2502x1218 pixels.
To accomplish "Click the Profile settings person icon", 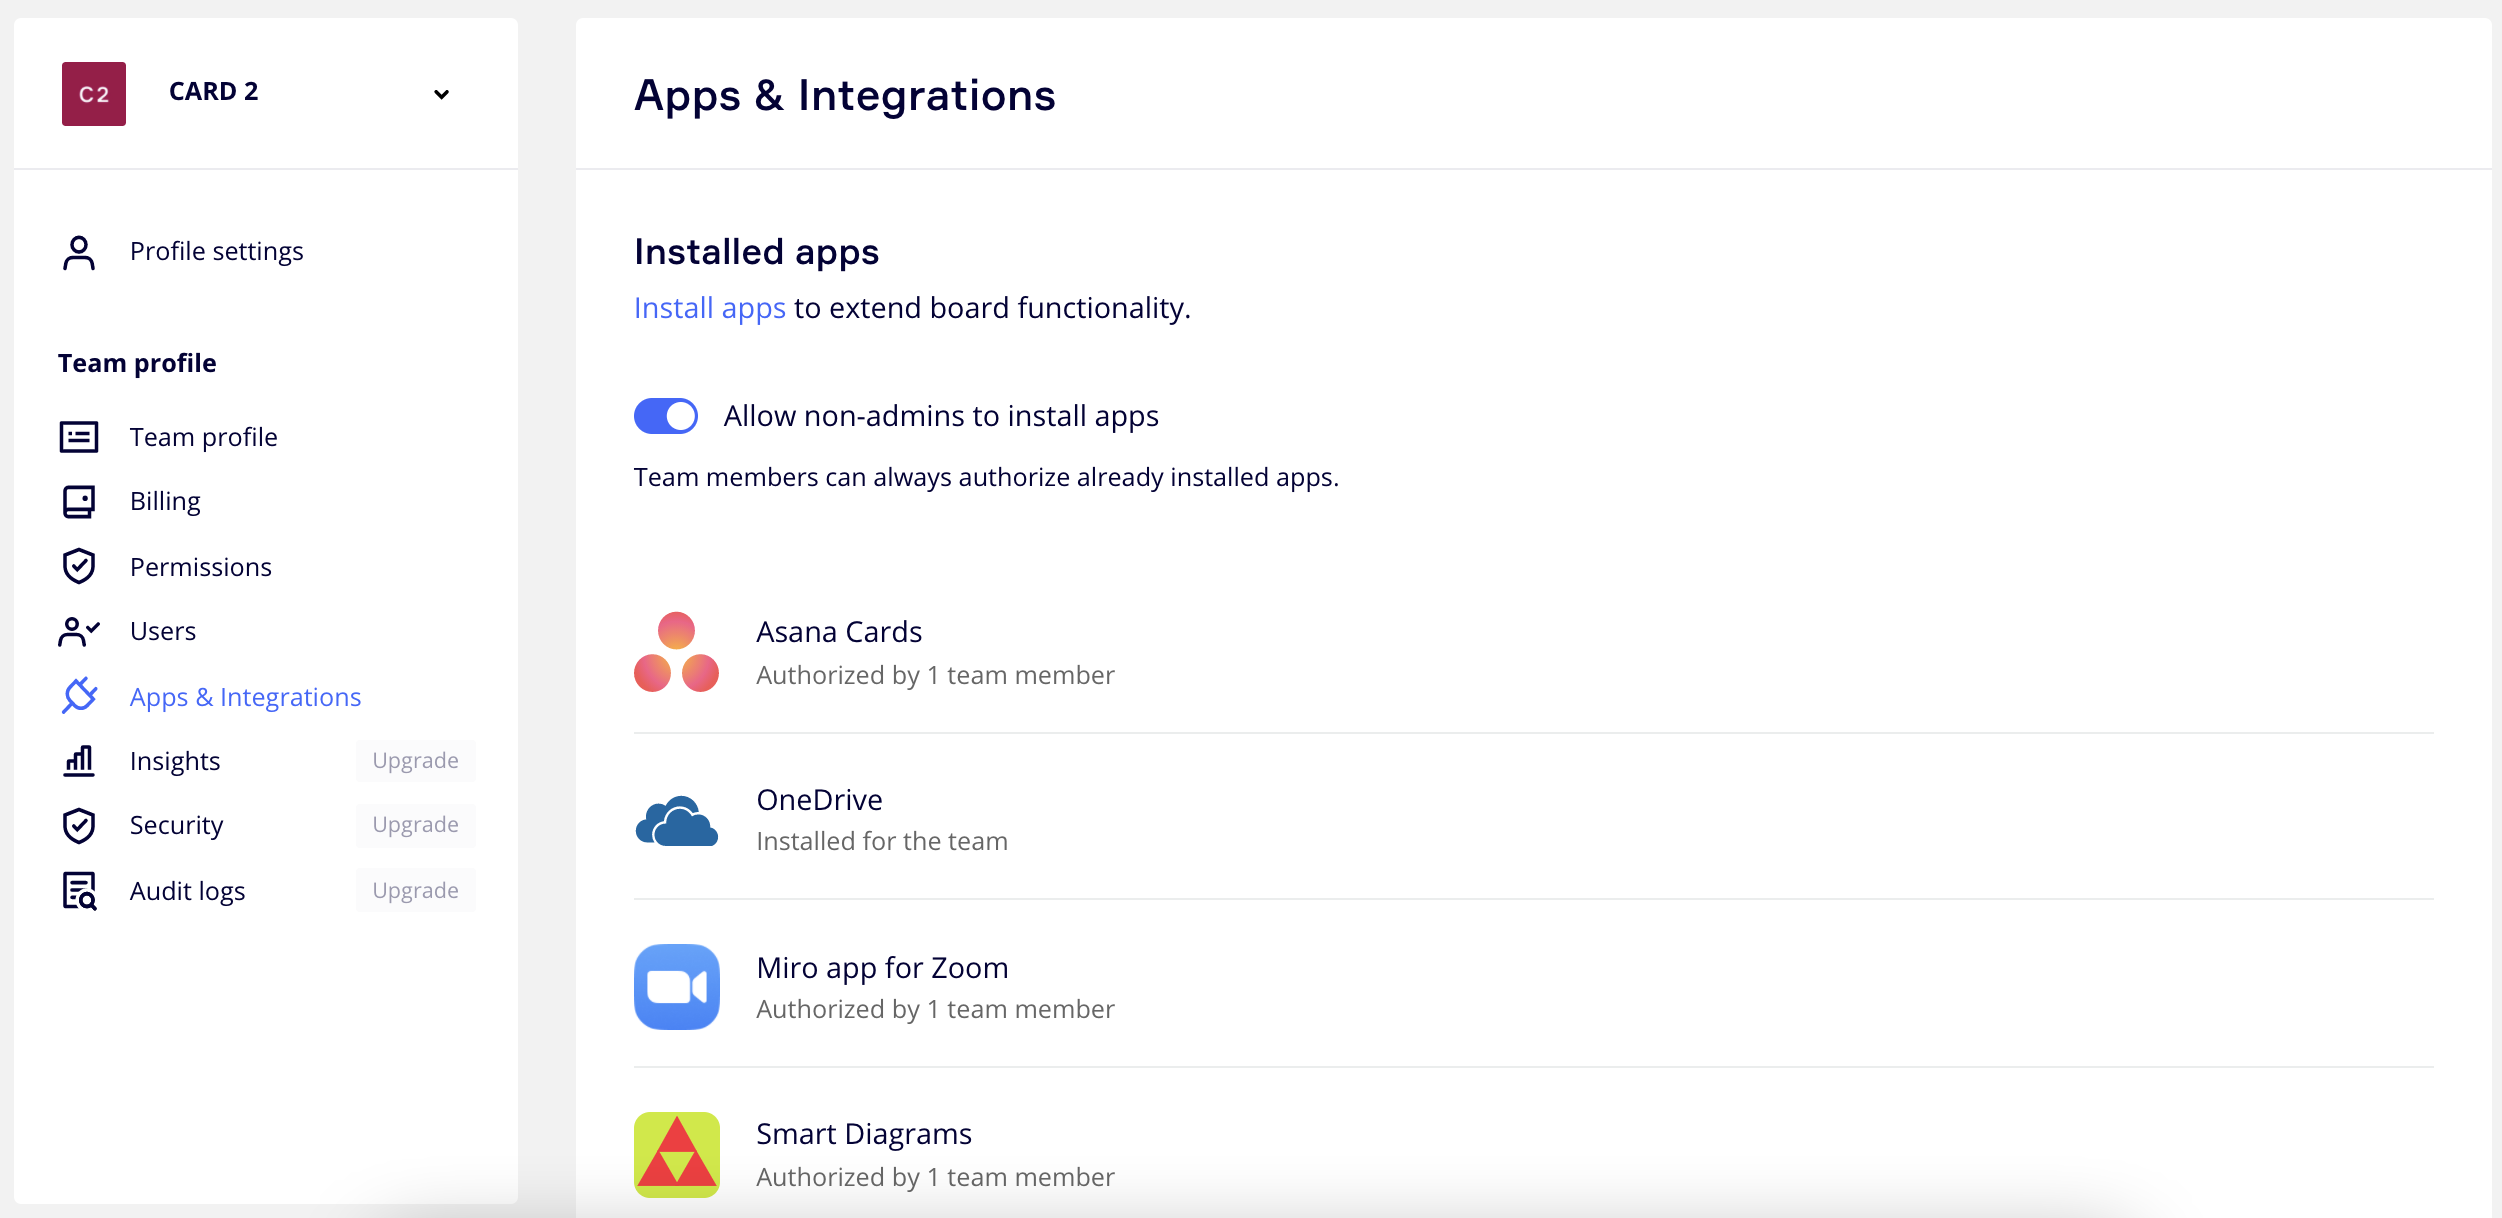I will pyautogui.click(x=79, y=252).
